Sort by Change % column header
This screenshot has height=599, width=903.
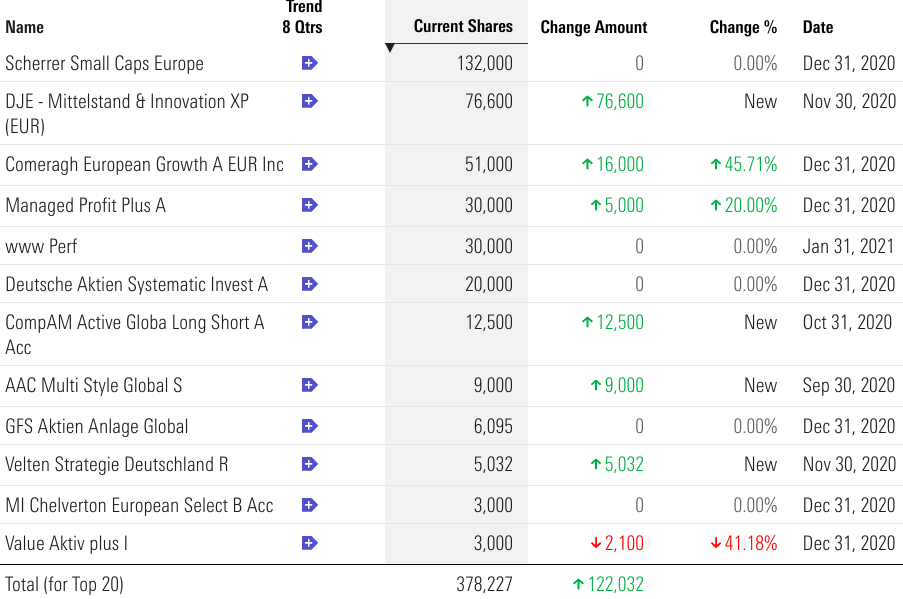tap(742, 27)
